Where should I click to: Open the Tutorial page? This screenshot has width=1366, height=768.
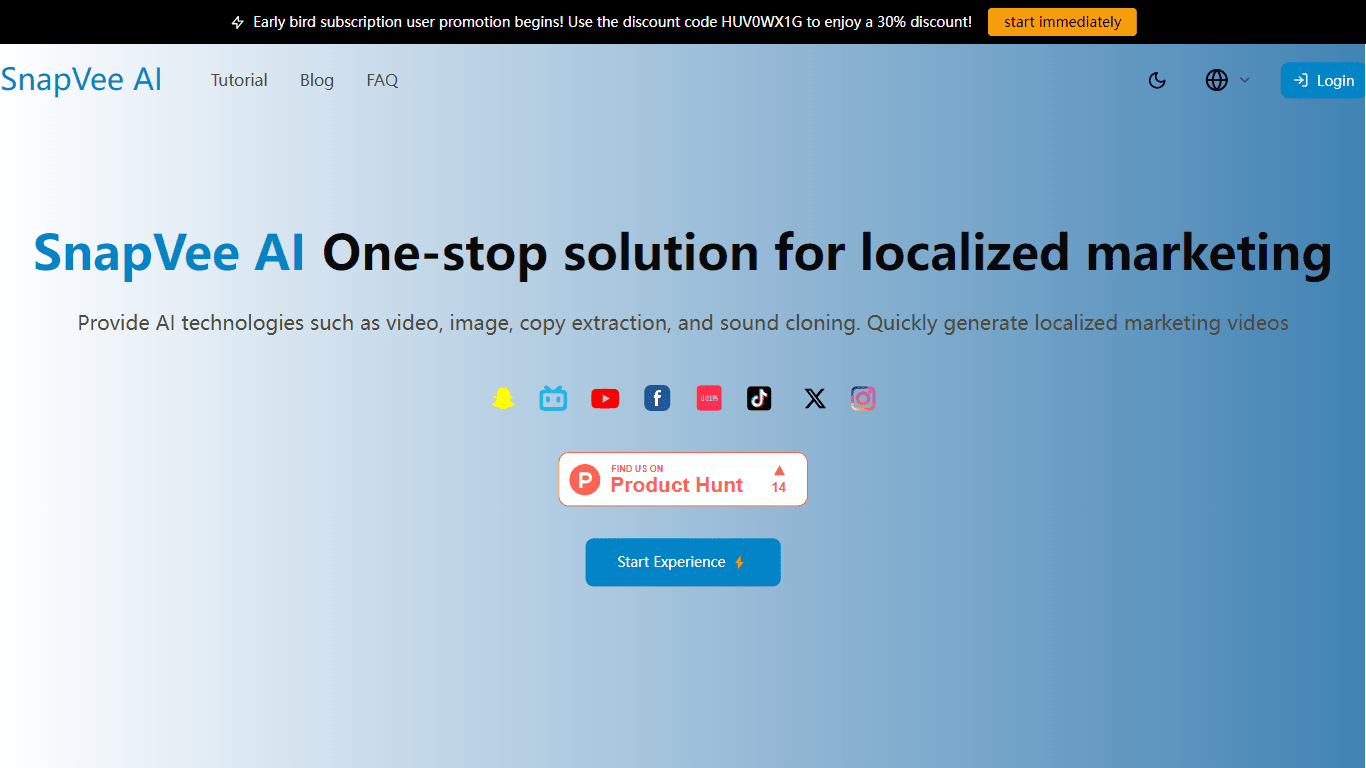coord(239,80)
